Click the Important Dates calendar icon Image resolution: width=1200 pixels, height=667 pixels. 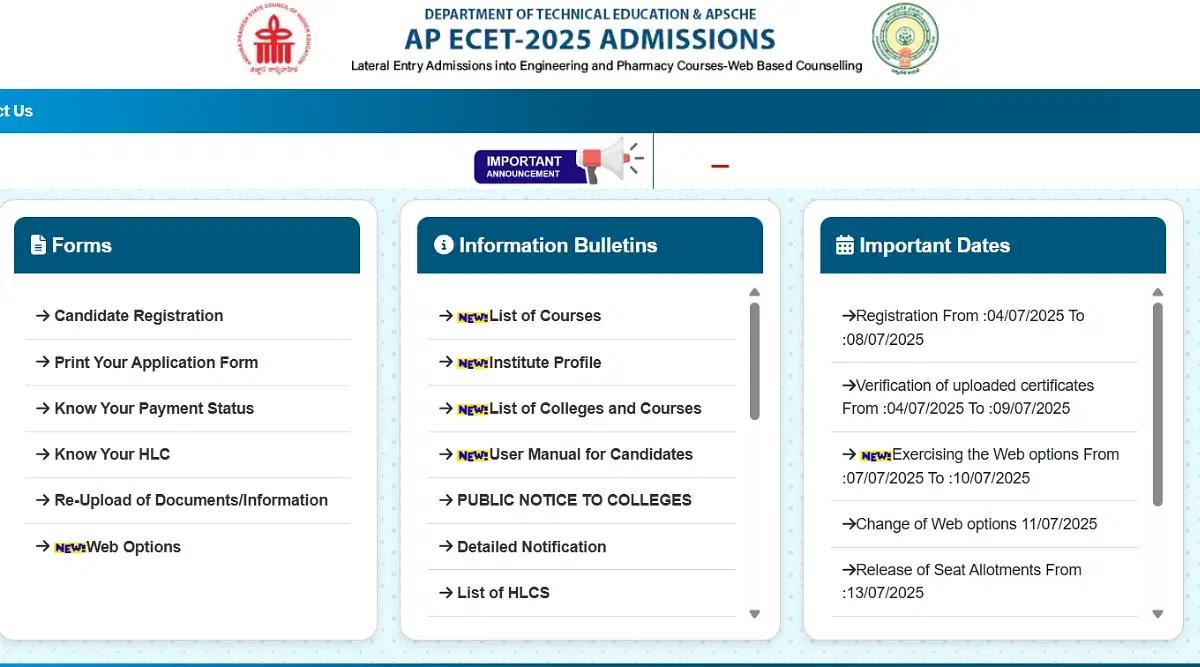845,245
